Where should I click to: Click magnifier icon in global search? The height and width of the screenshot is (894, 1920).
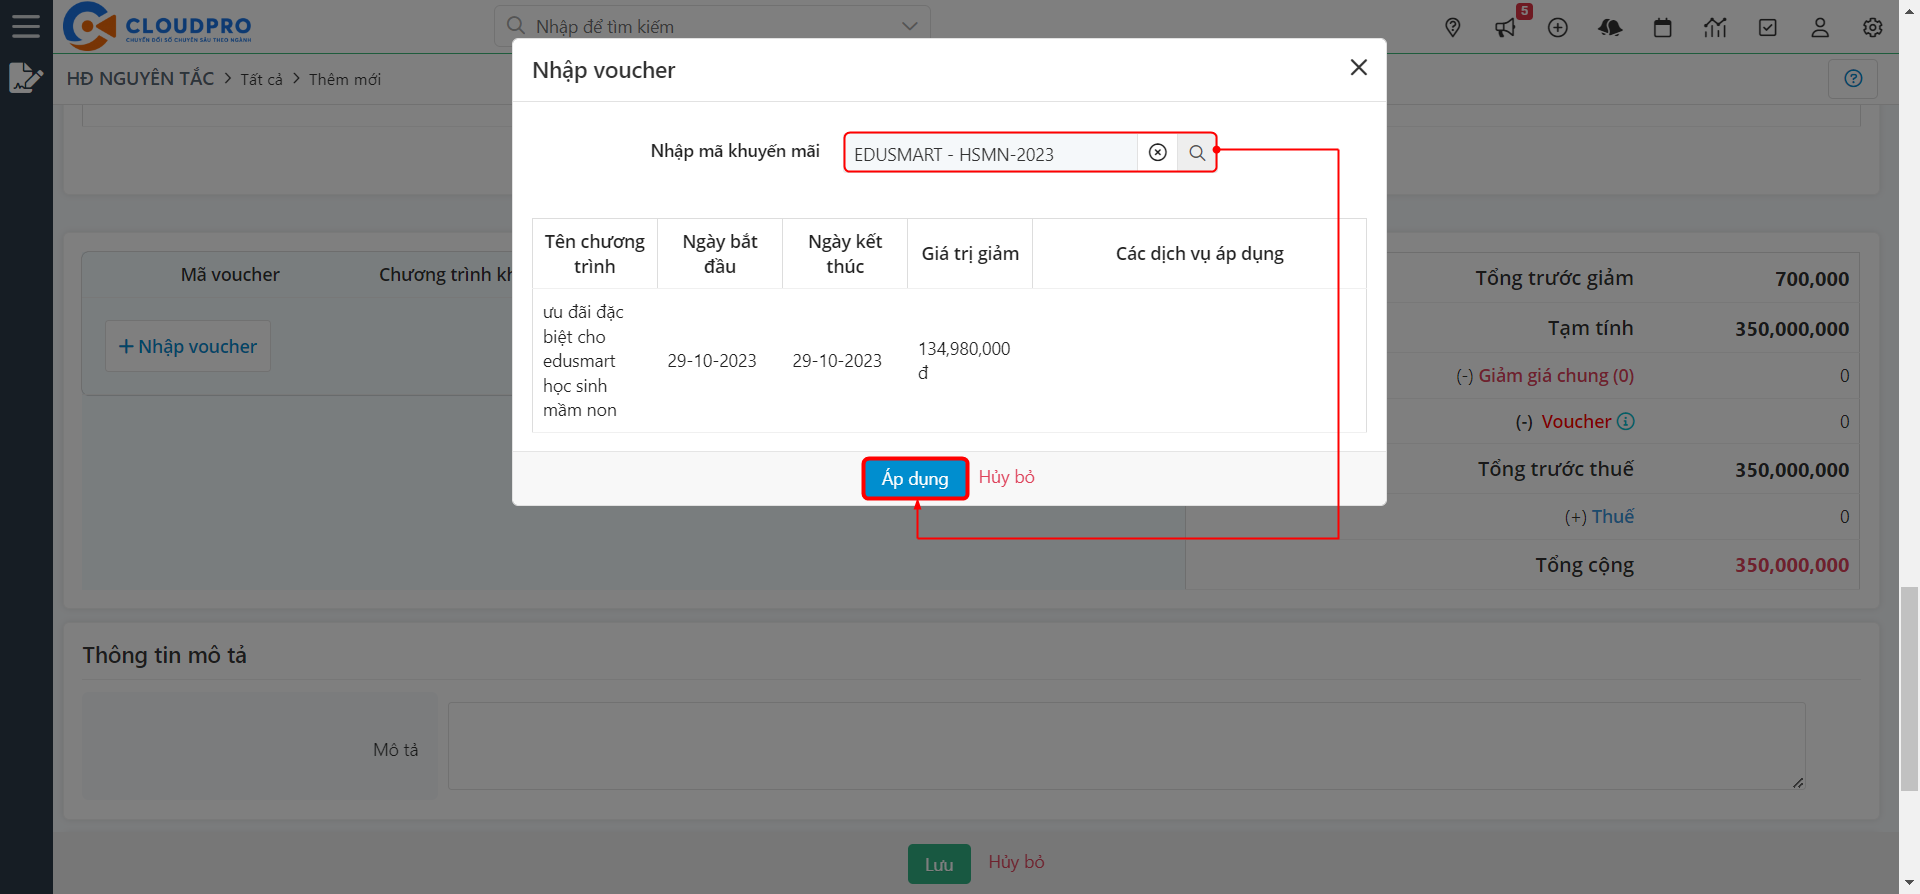pos(516,25)
